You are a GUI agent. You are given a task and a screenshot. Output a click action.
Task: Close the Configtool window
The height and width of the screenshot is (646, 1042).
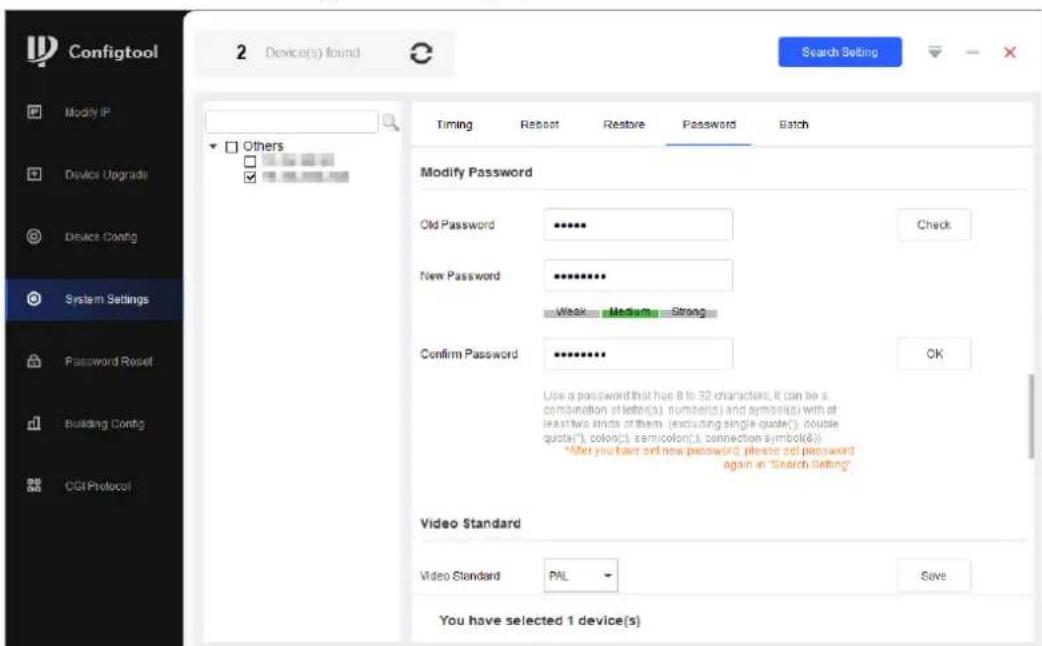click(1009, 52)
